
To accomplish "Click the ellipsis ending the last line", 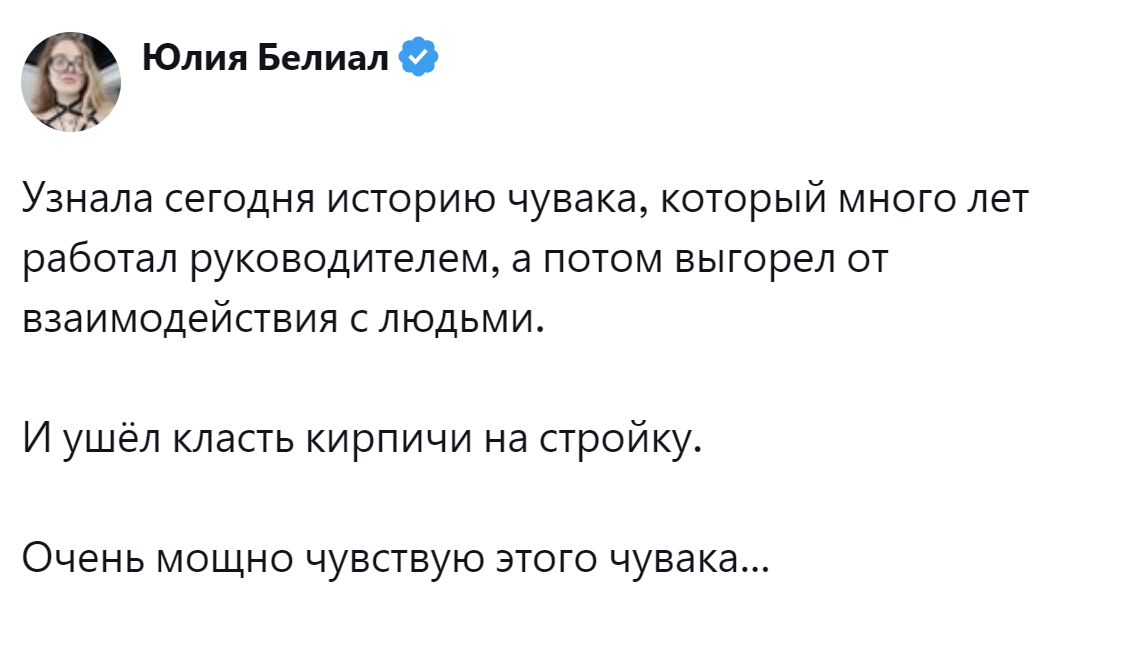I will tap(756, 567).
